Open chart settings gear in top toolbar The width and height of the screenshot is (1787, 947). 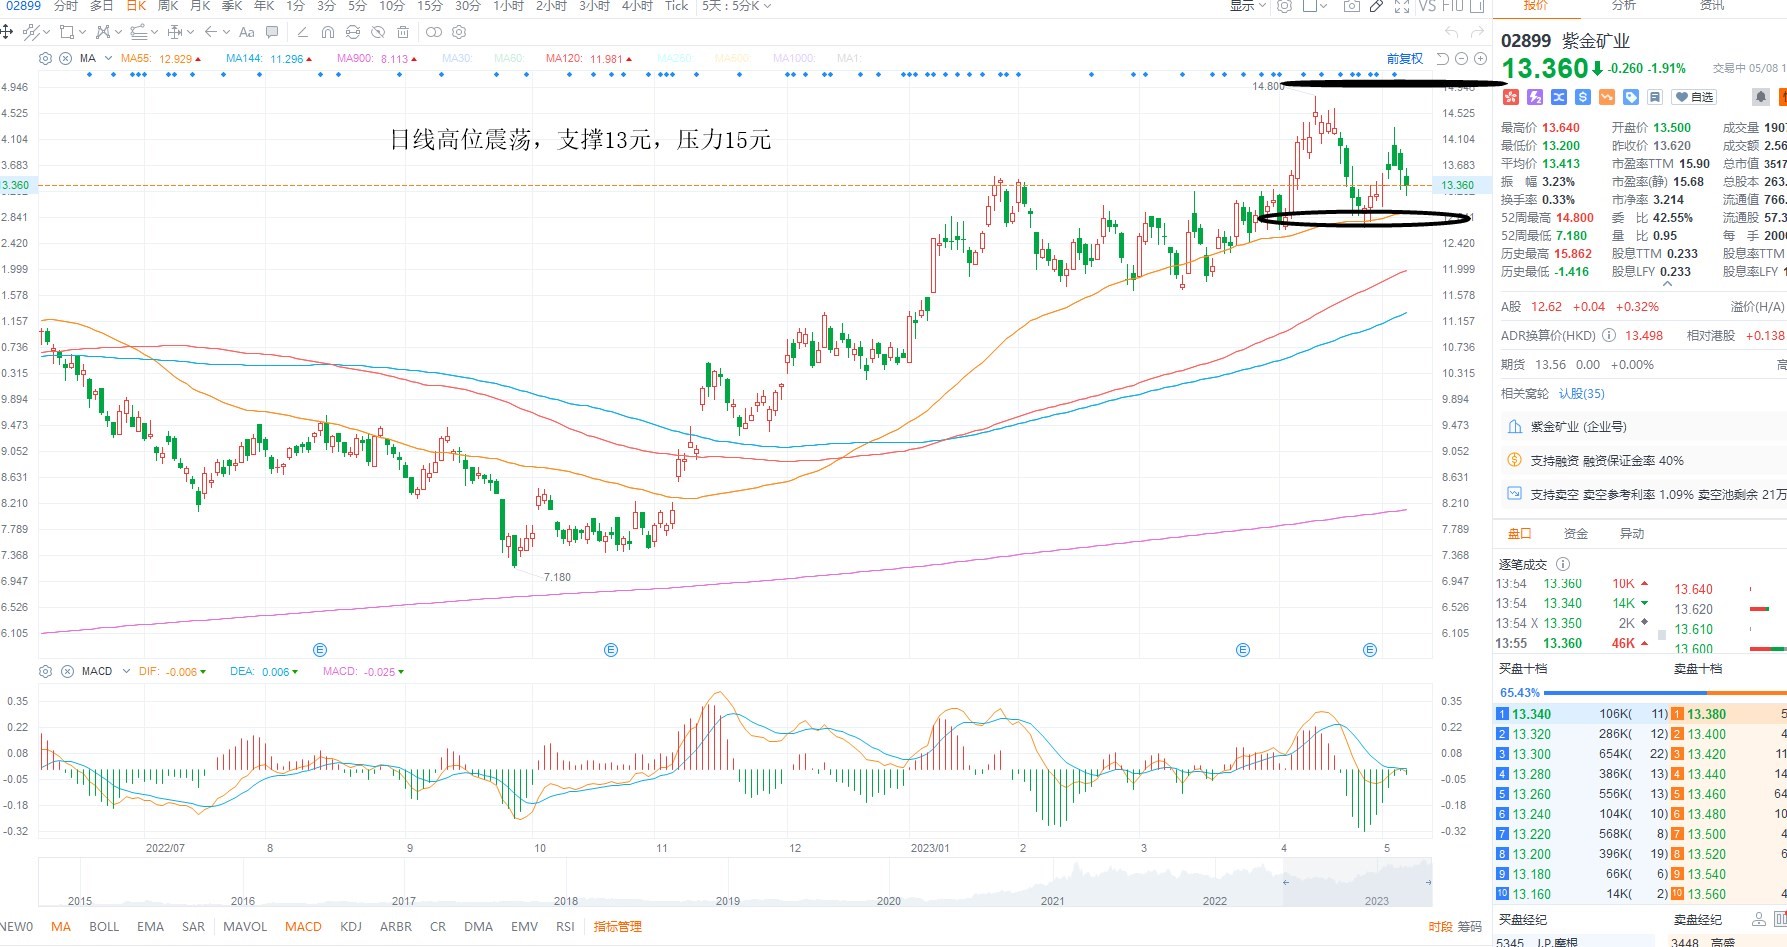click(x=1284, y=6)
